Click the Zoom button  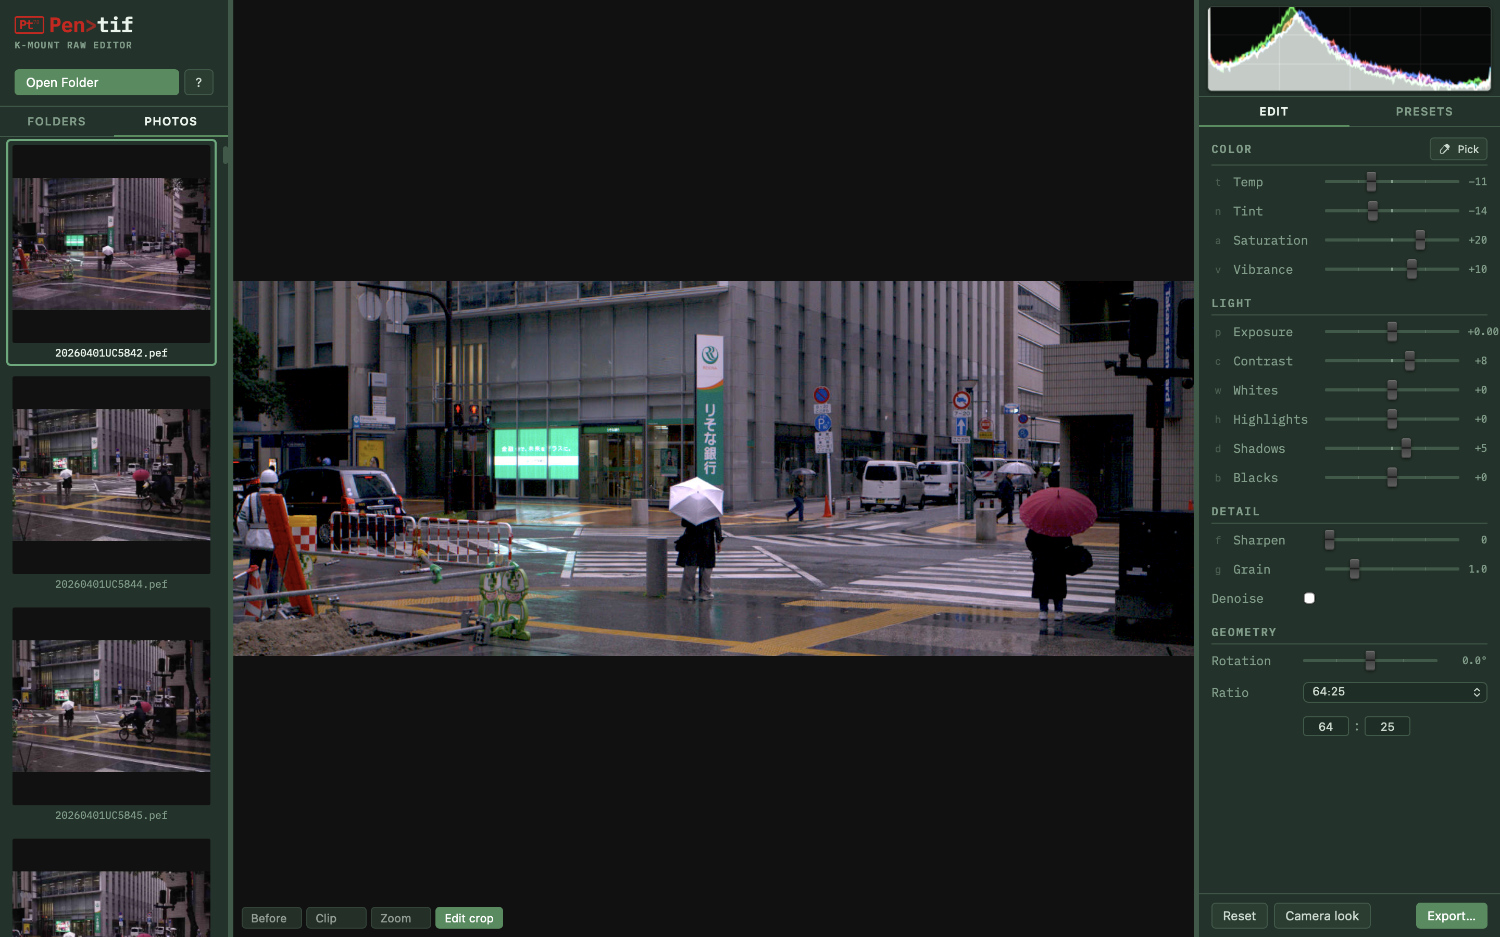400,918
